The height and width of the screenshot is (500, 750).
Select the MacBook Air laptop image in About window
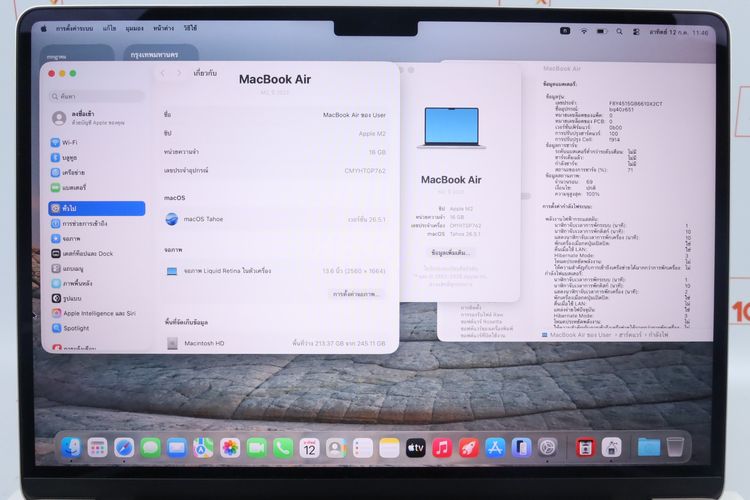coord(452,128)
